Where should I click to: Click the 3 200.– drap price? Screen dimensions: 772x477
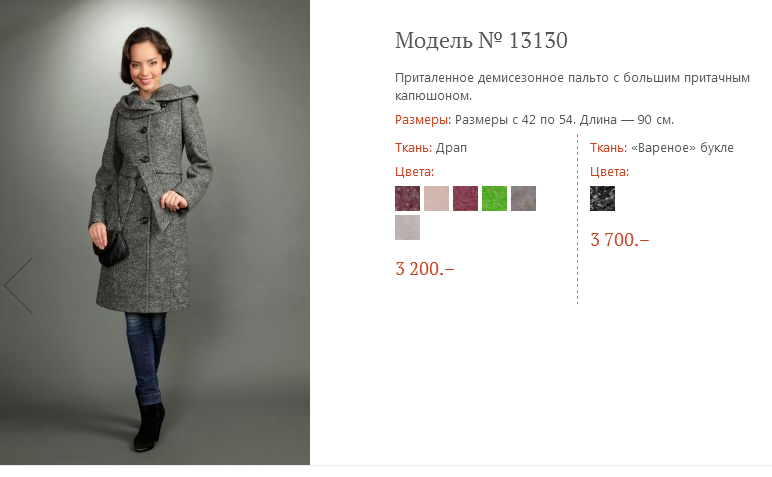tap(424, 268)
